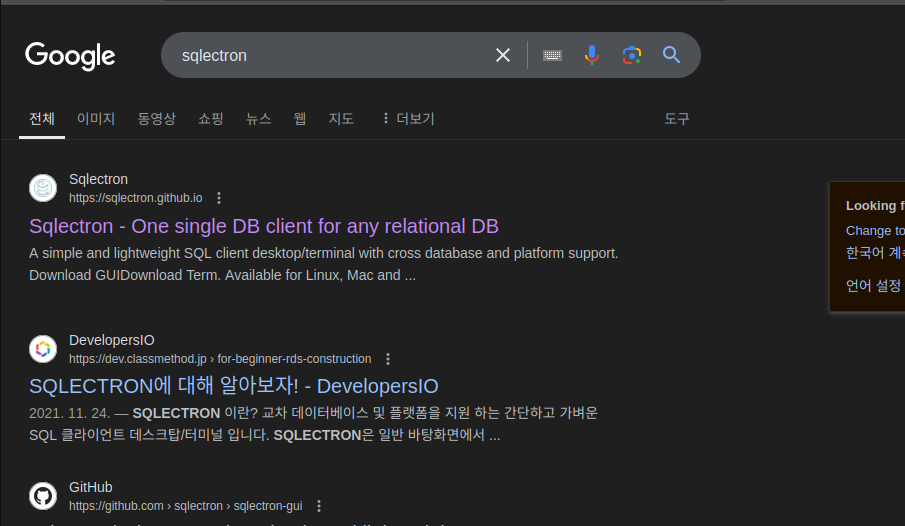905x526 pixels.
Task: Switch to the 이미지 tab
Action: pyautogui.click(x=96, y=119)
